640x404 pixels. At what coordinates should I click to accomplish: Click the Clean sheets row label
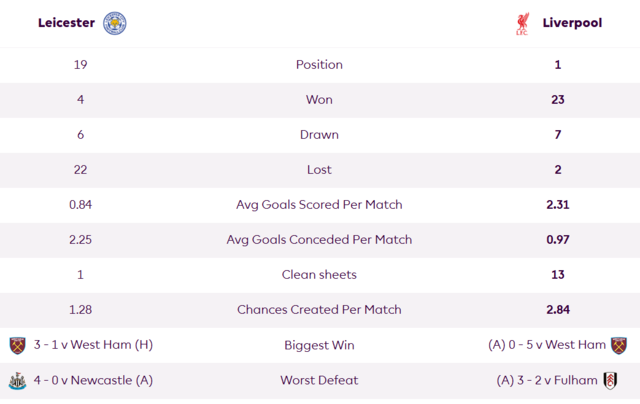319,275
